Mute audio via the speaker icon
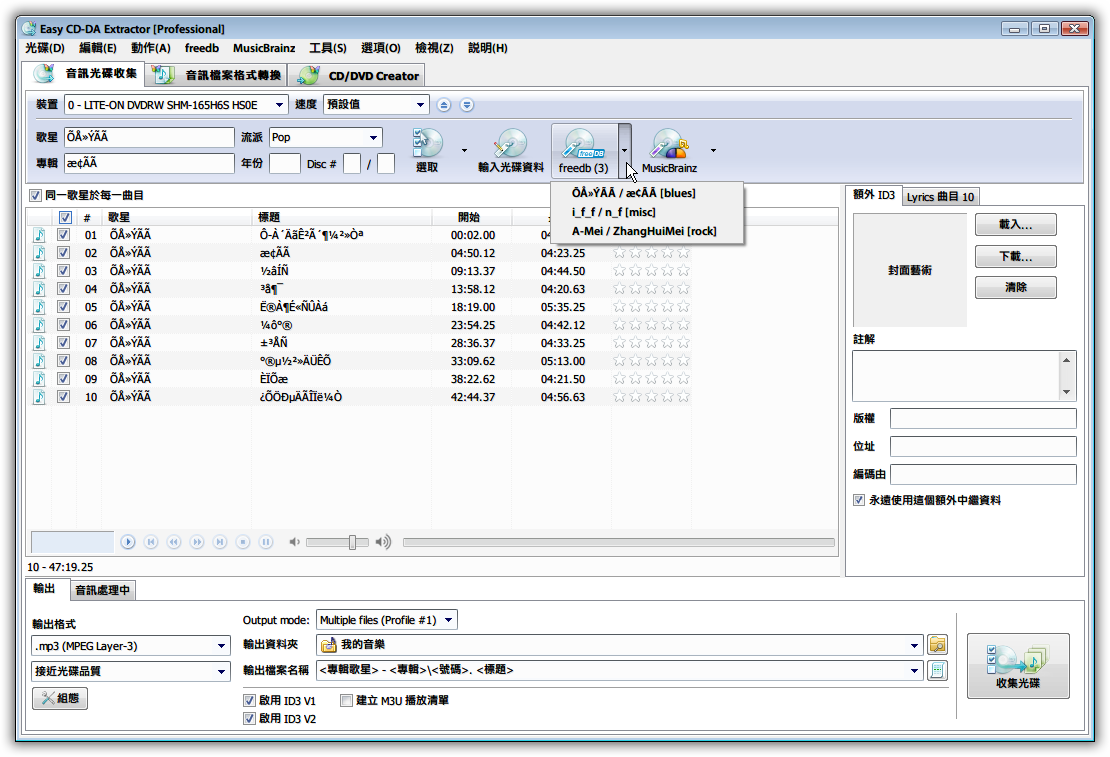 click(297, 542)
